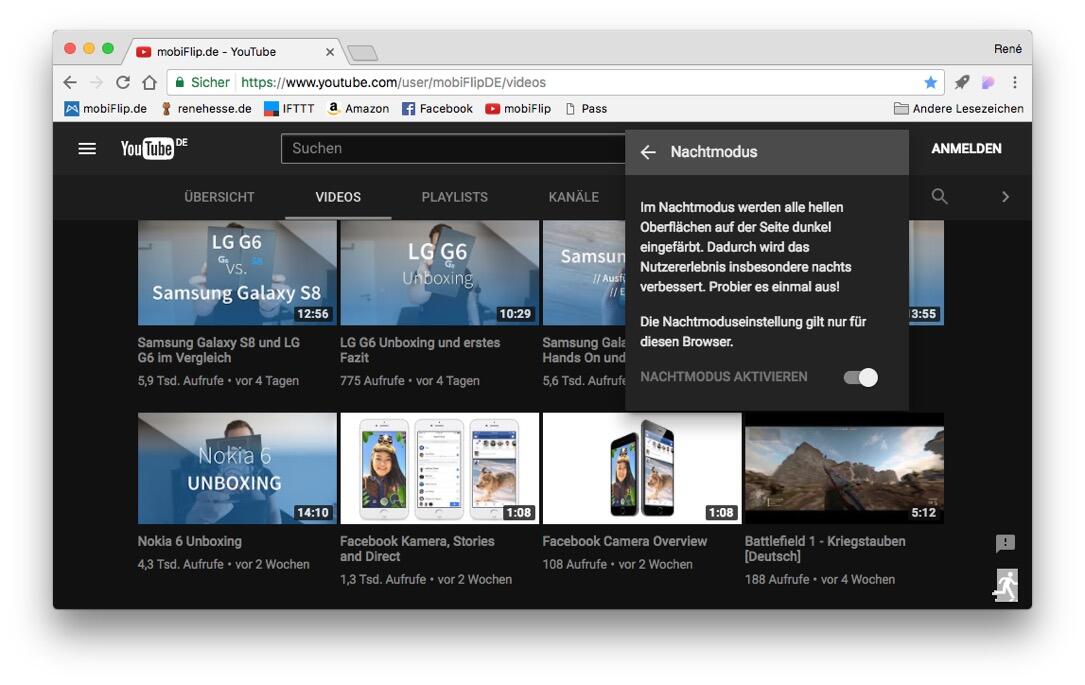Click the Chrome home button

149,82
